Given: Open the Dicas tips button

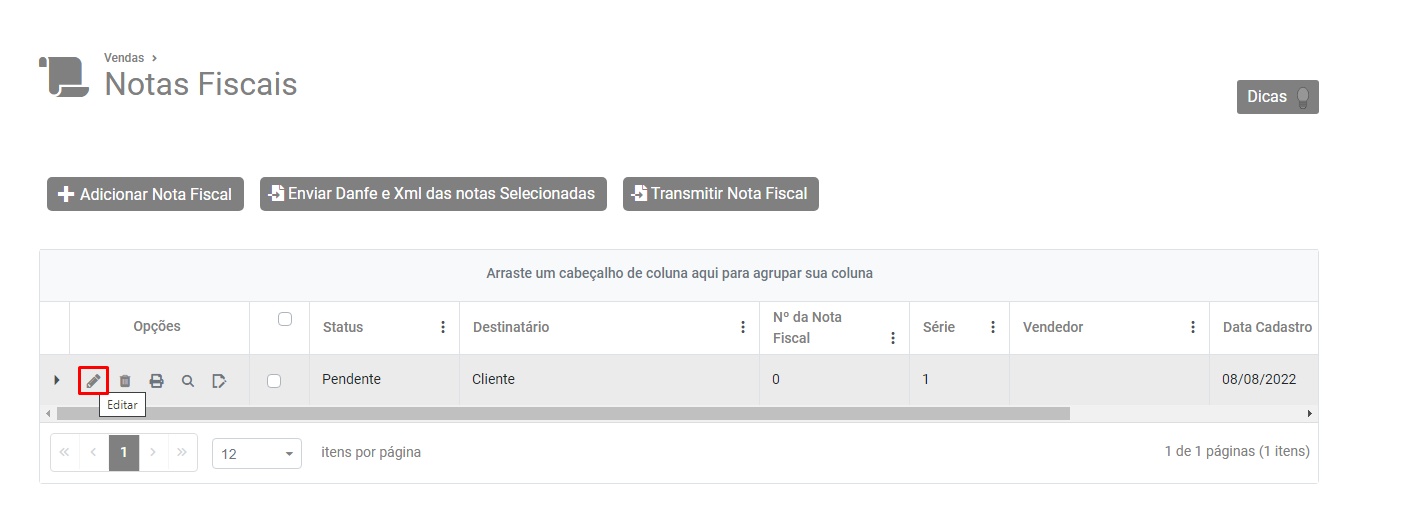Looking at the screenshot, I should point(1277,97).
